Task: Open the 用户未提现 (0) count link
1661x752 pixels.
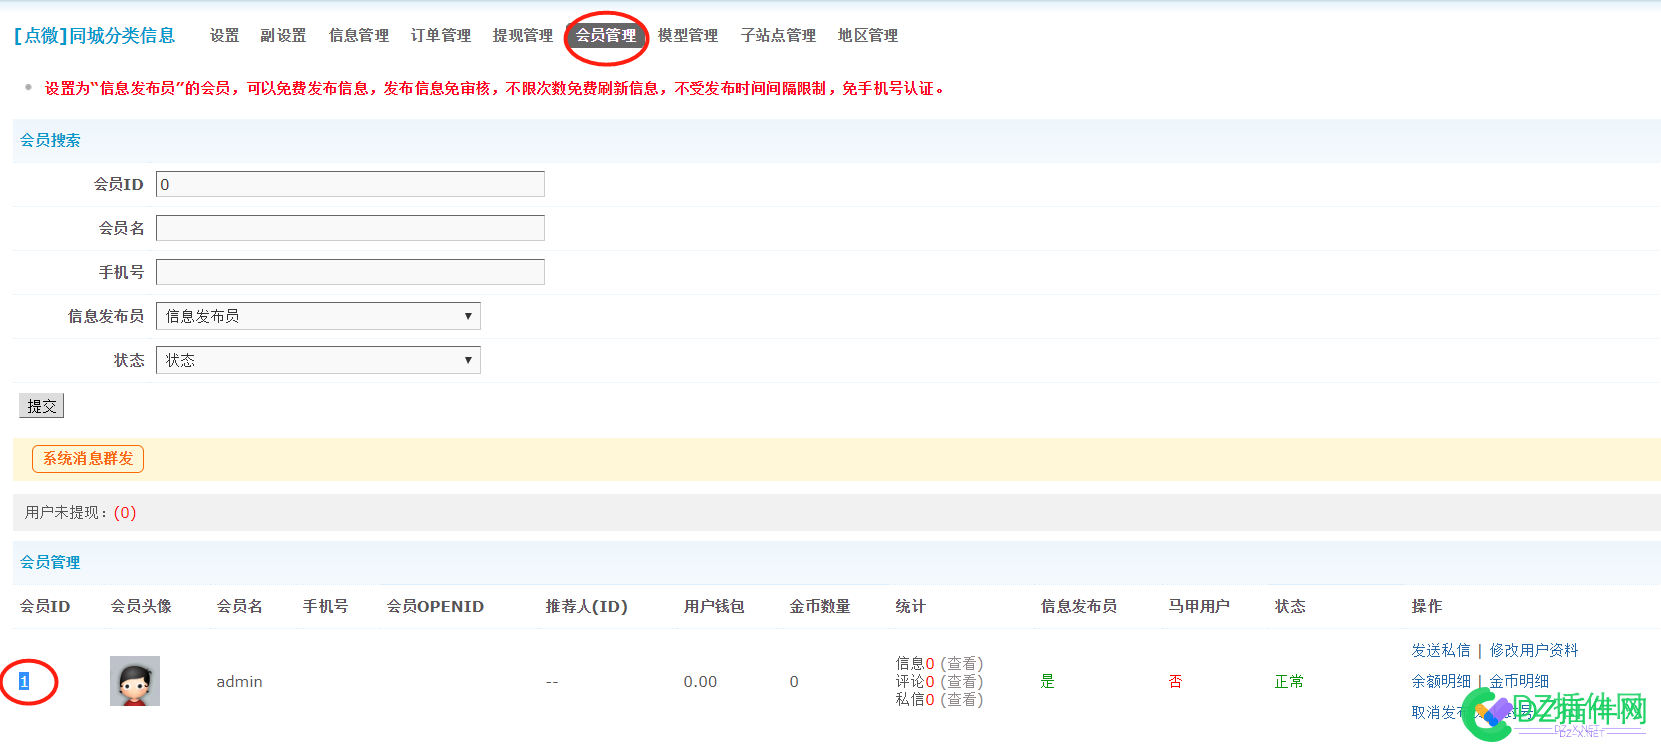Action: 125,512
